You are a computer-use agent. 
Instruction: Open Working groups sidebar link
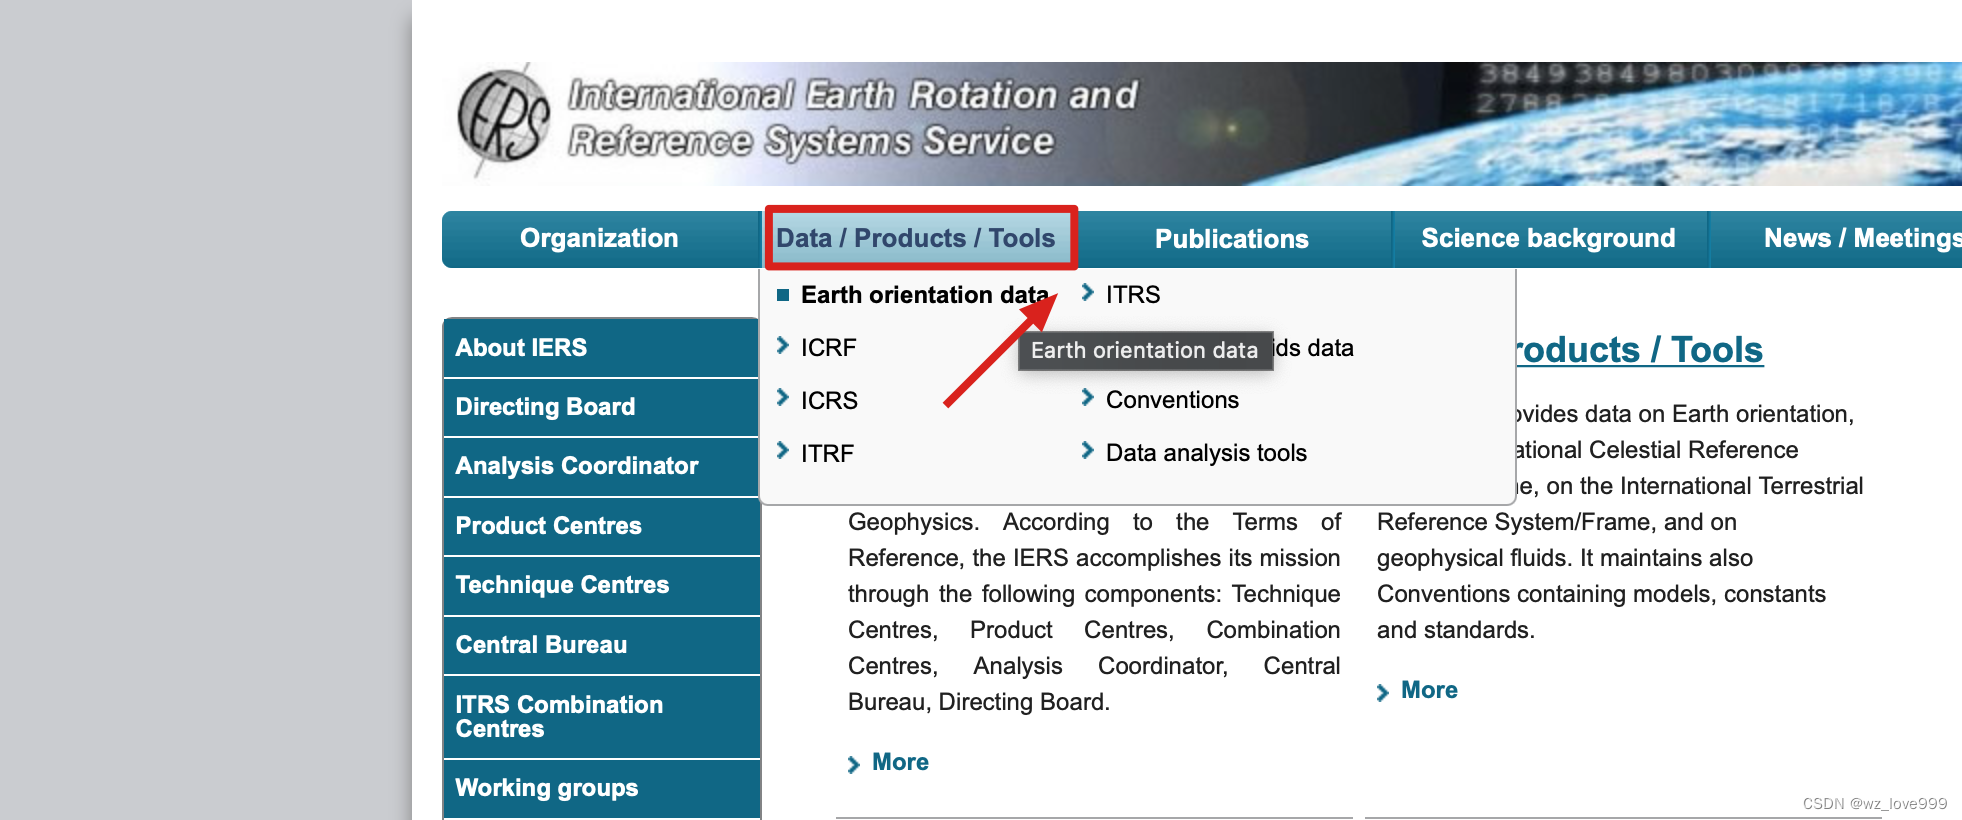[x=601, y=788]
